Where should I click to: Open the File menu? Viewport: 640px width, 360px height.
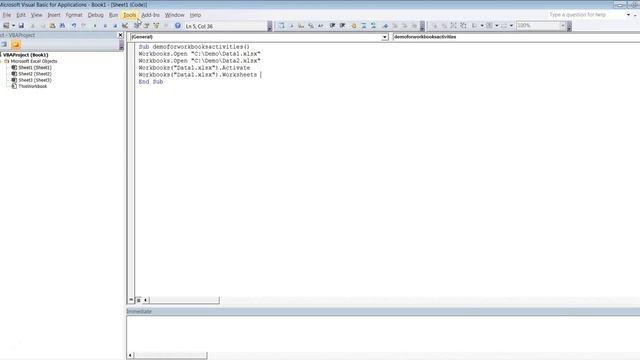(7, 15)
